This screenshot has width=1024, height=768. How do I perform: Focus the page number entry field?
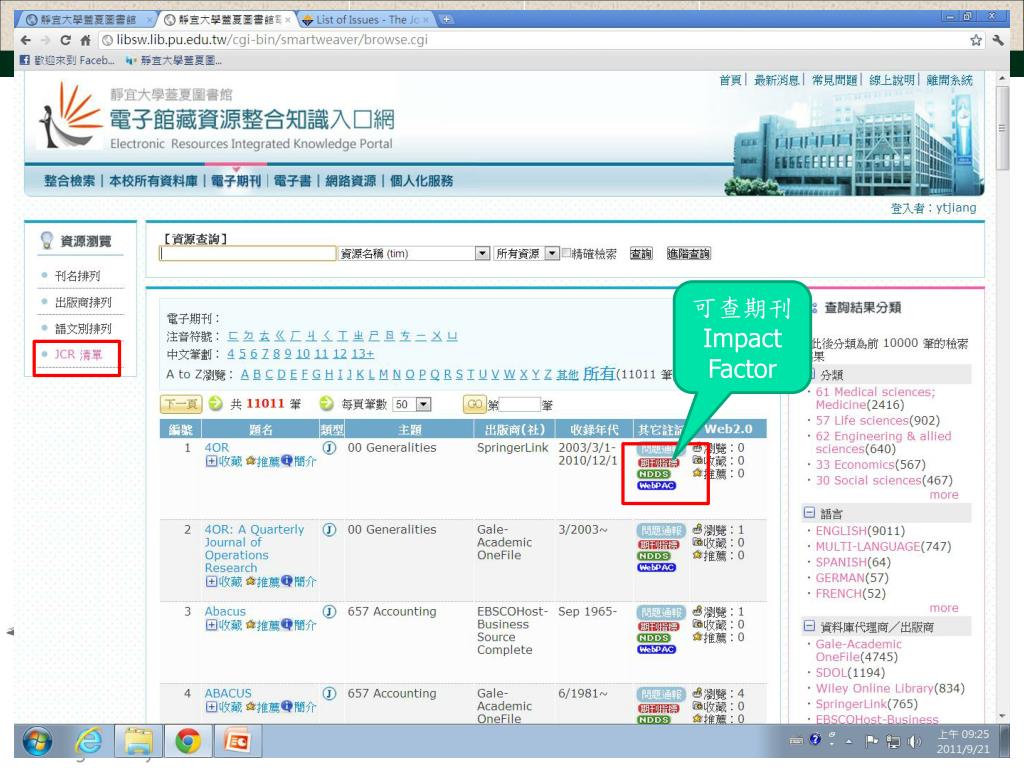coord(520,405)
